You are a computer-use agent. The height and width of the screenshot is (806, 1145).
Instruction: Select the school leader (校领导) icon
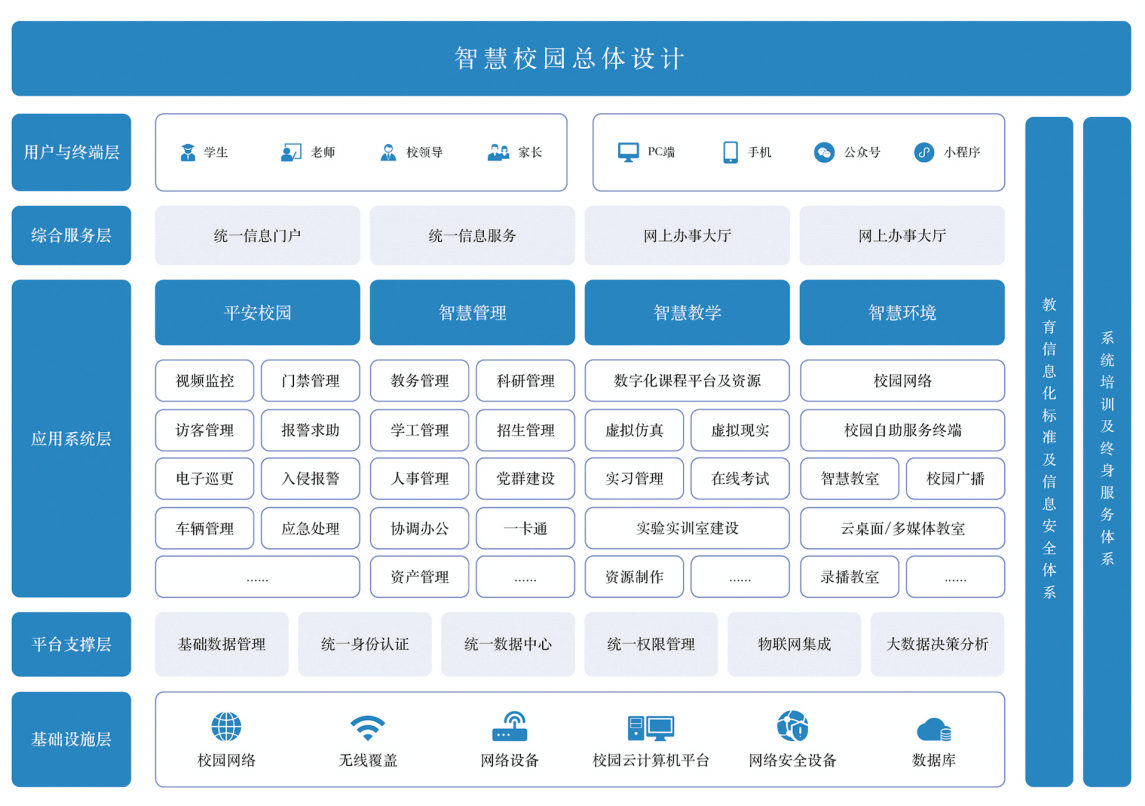[x=388, y=153]
